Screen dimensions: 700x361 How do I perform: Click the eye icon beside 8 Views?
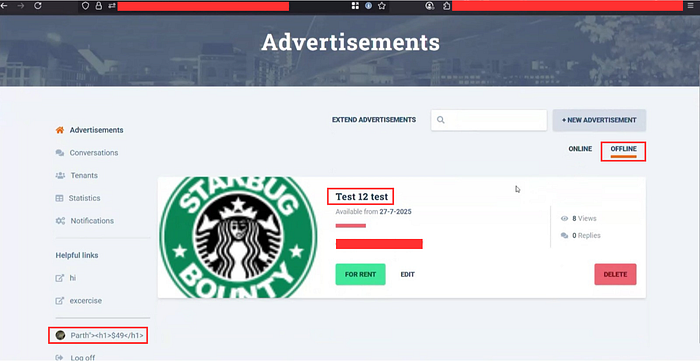click(x=564, y=219)
